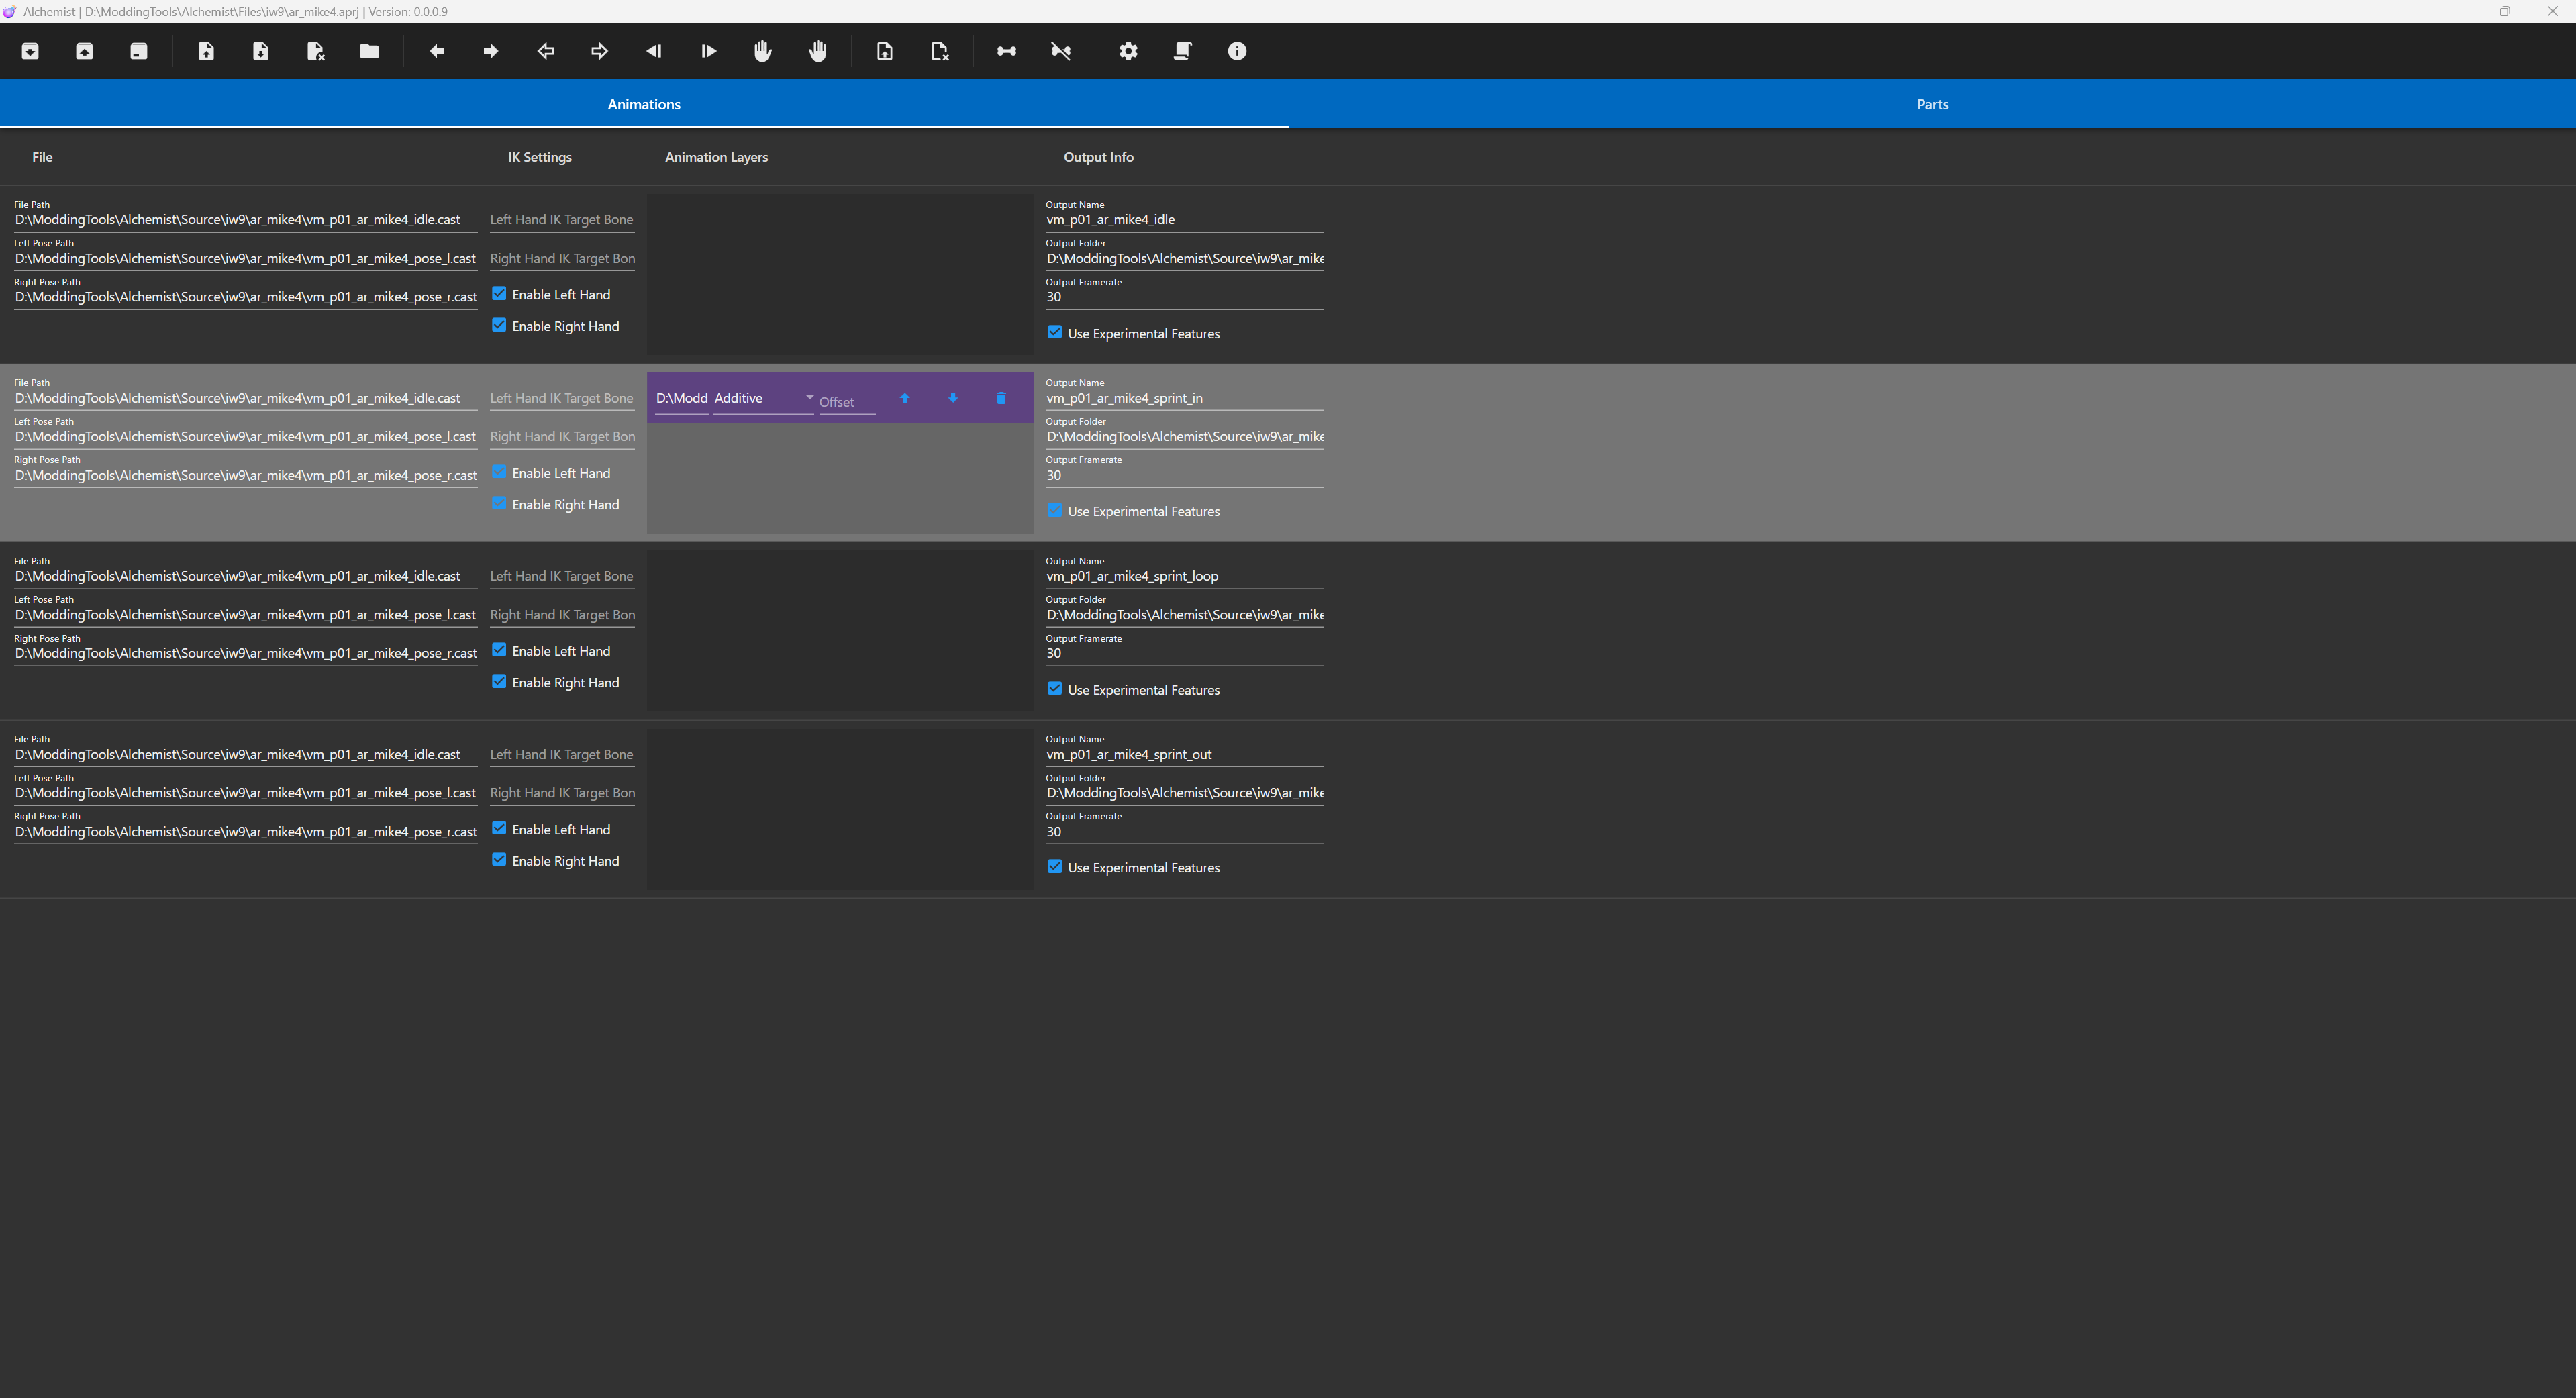Click the first hand icon
Viewport: 2576px width, 1398px height.
[762, 51]
